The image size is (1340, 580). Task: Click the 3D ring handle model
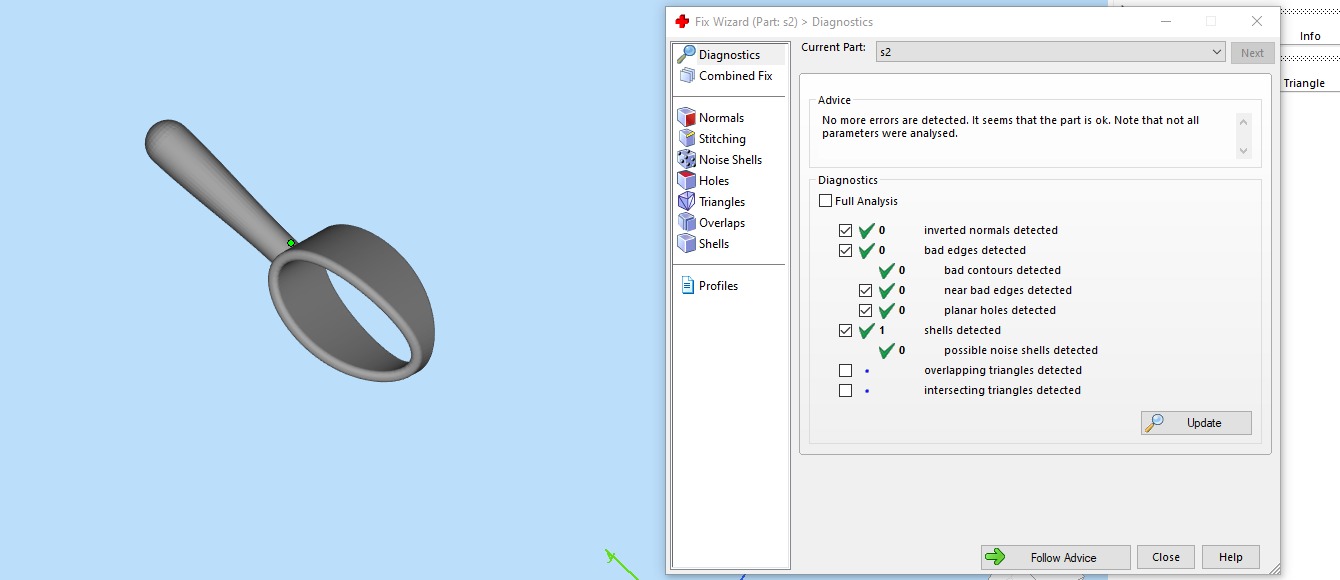tap(291, 250)
